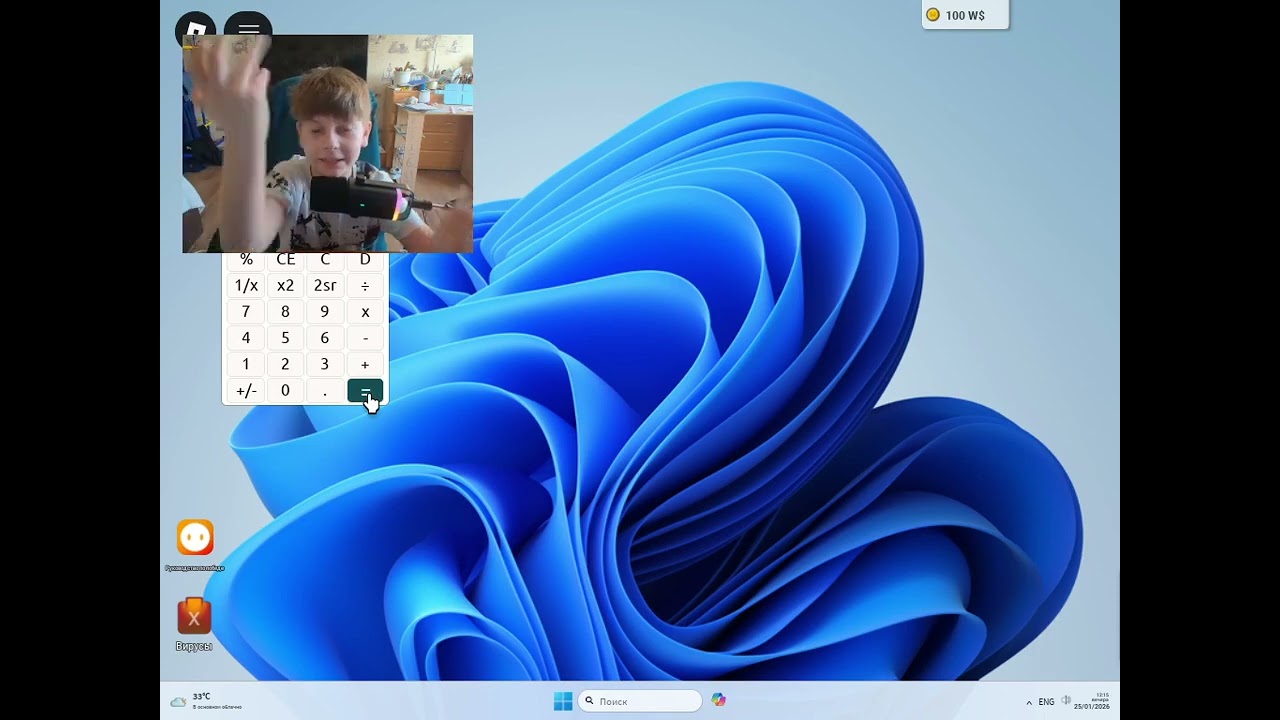
Task: Click the 1/x reciprocal key
Action: pos(246,285)
